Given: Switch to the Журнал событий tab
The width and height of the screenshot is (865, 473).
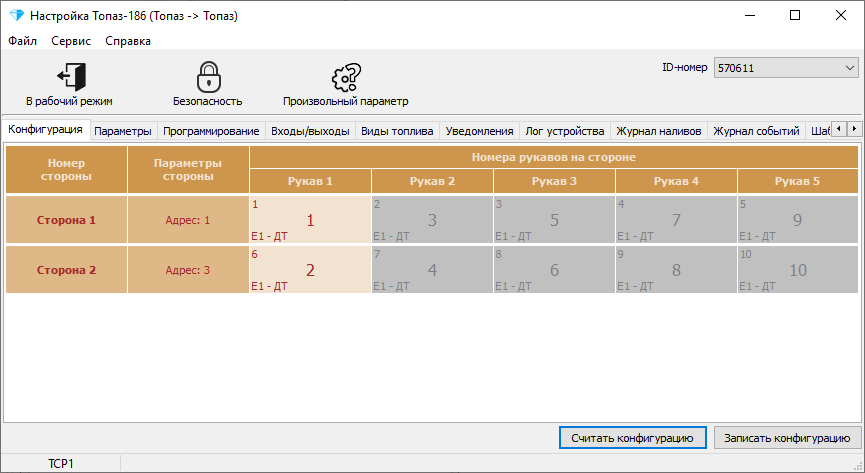Looking at the screenshot, I should 756,131.
